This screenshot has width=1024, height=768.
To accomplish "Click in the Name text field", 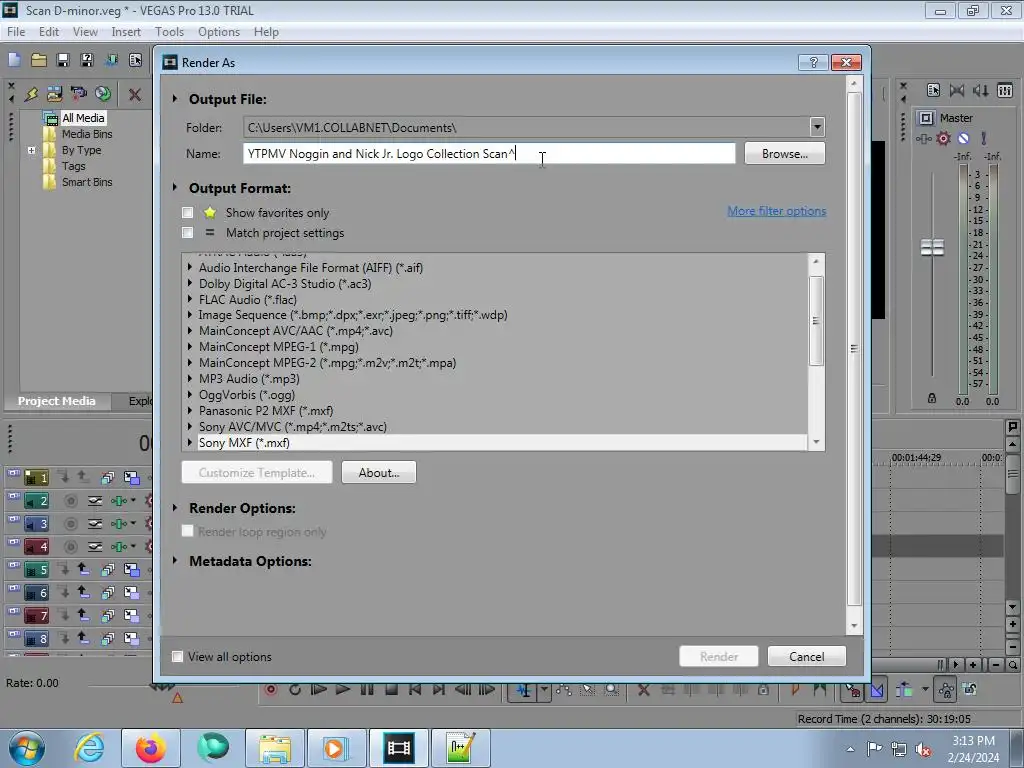I will click(489, 153).
